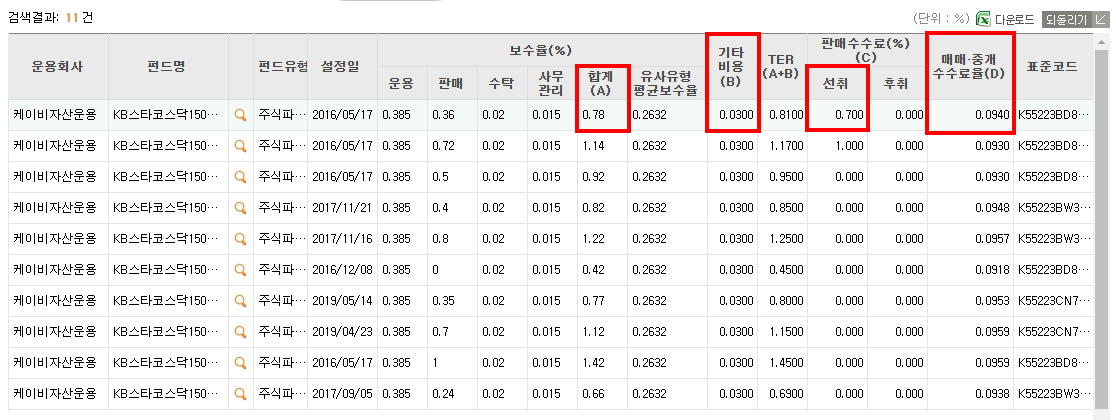Screen dimensions: 1116x420
Task: Open magnifier icon in the 2019/04/23 row
Action: [x=241, y=332]
